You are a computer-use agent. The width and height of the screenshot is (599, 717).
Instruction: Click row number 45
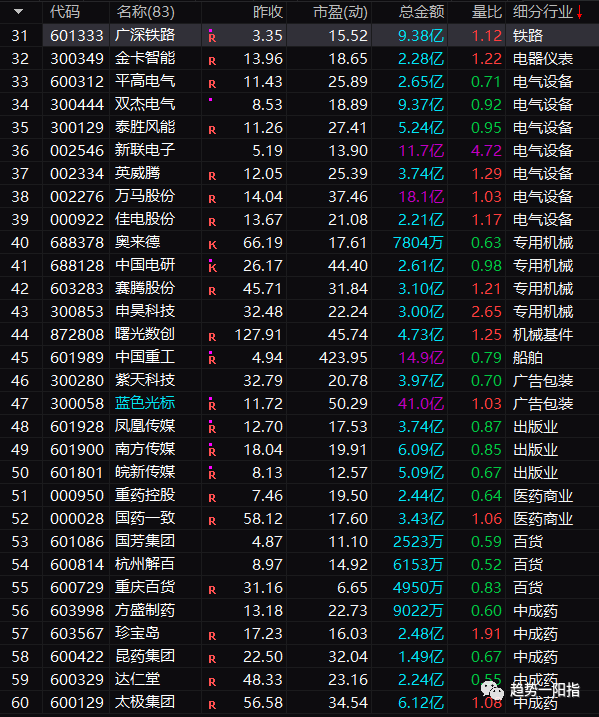(x=20, y=358)
